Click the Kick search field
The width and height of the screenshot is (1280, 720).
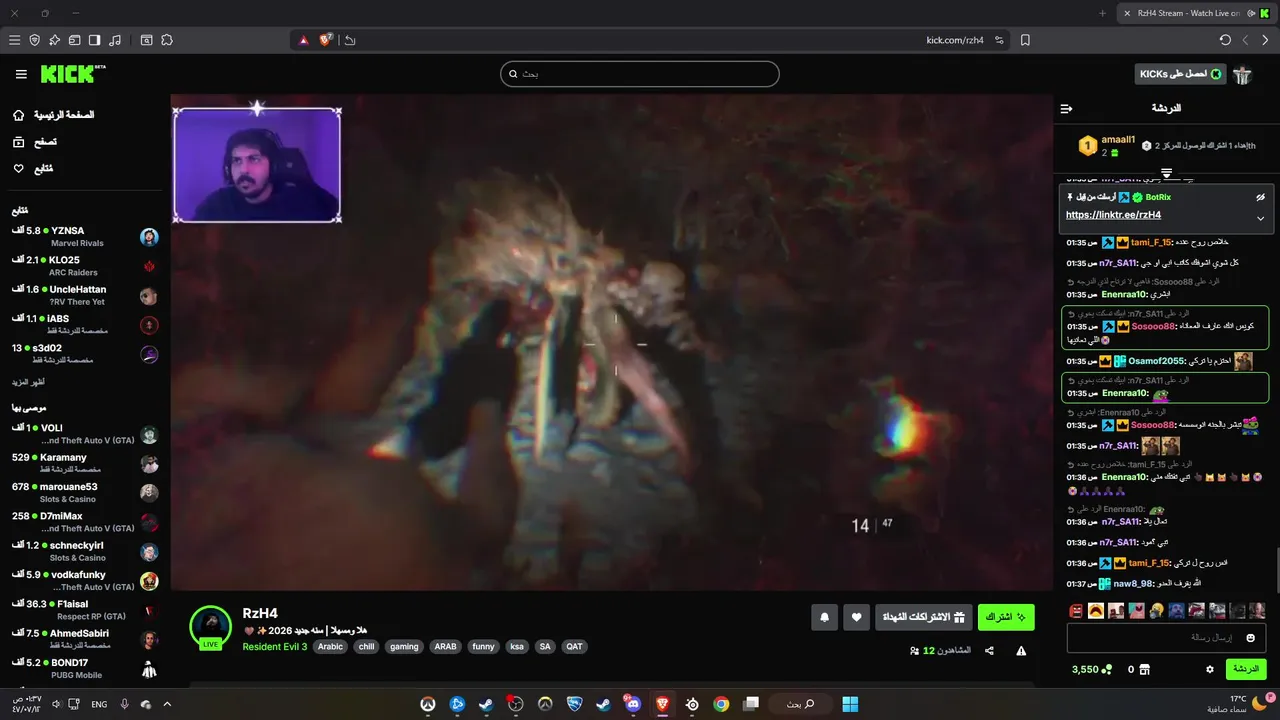point(640,74)
